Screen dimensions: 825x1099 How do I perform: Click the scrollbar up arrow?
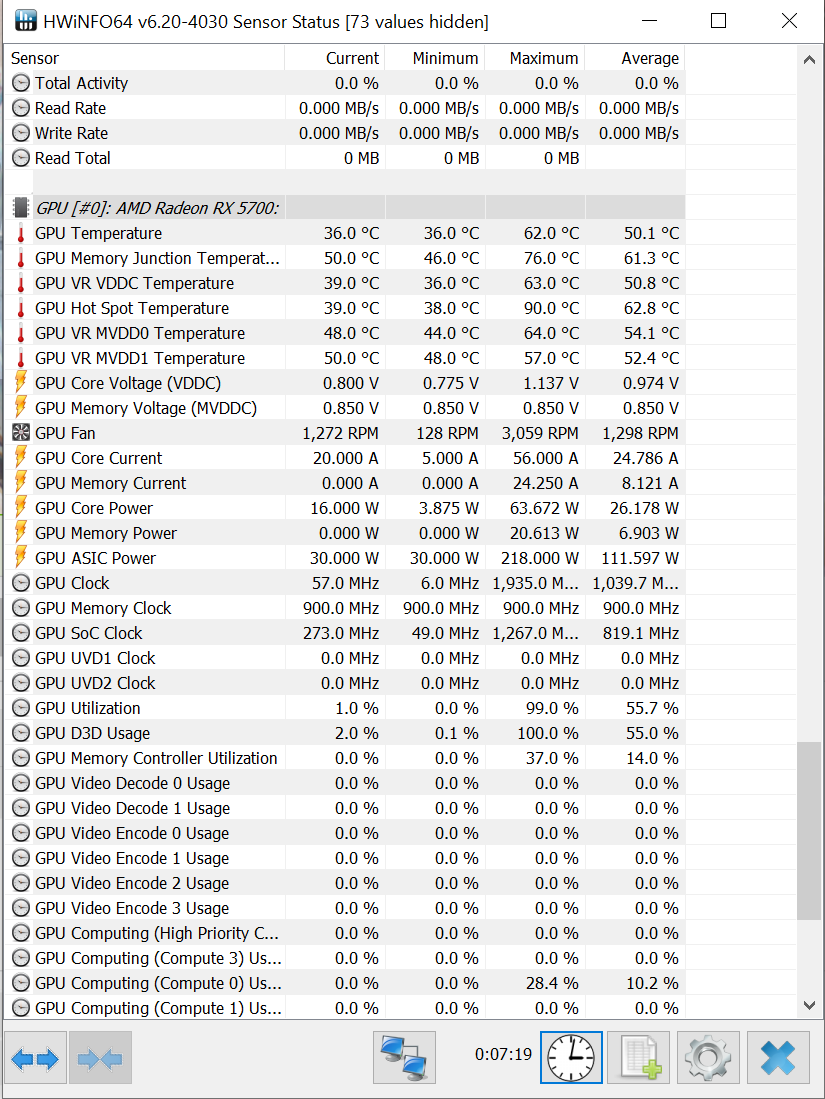click(809, 60)
